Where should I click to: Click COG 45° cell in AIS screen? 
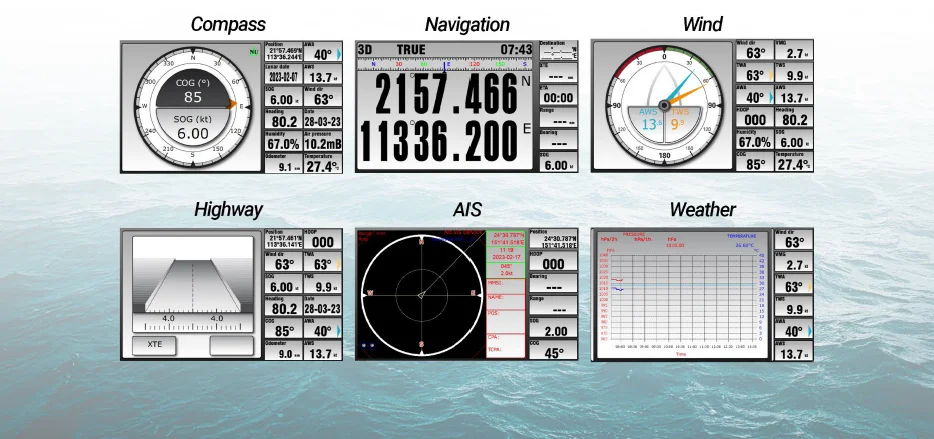point(553,350)
